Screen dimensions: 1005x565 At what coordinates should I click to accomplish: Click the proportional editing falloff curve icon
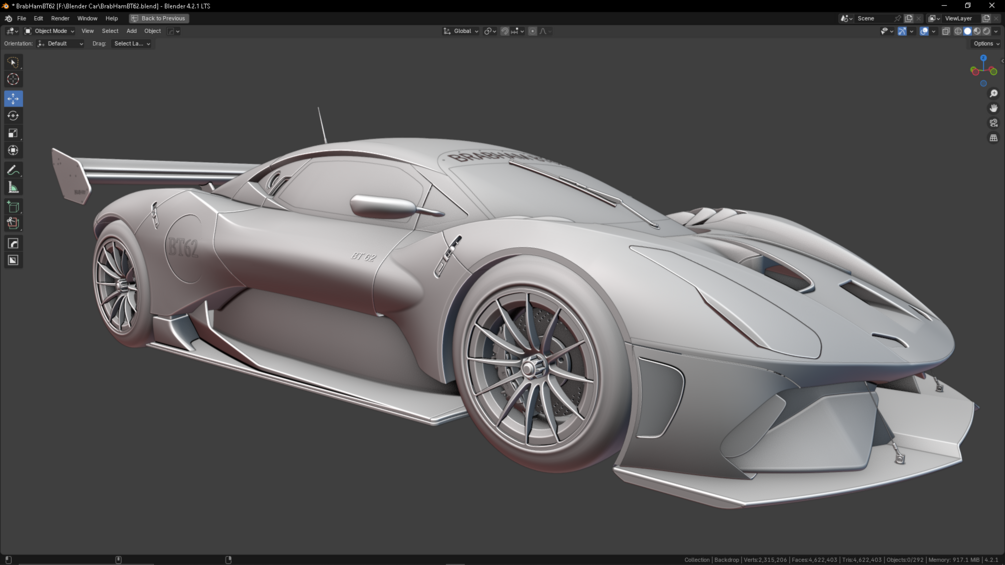point(544,31)
